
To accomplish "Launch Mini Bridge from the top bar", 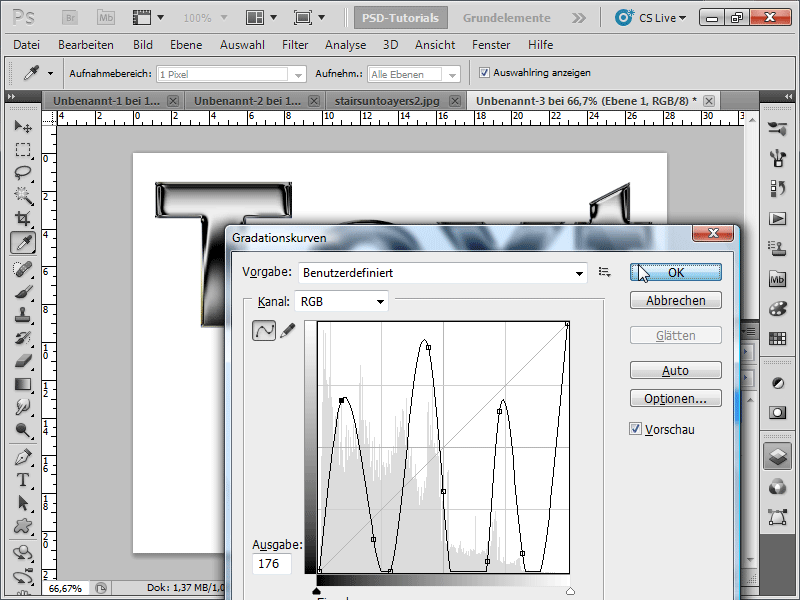I will (106, 18).
